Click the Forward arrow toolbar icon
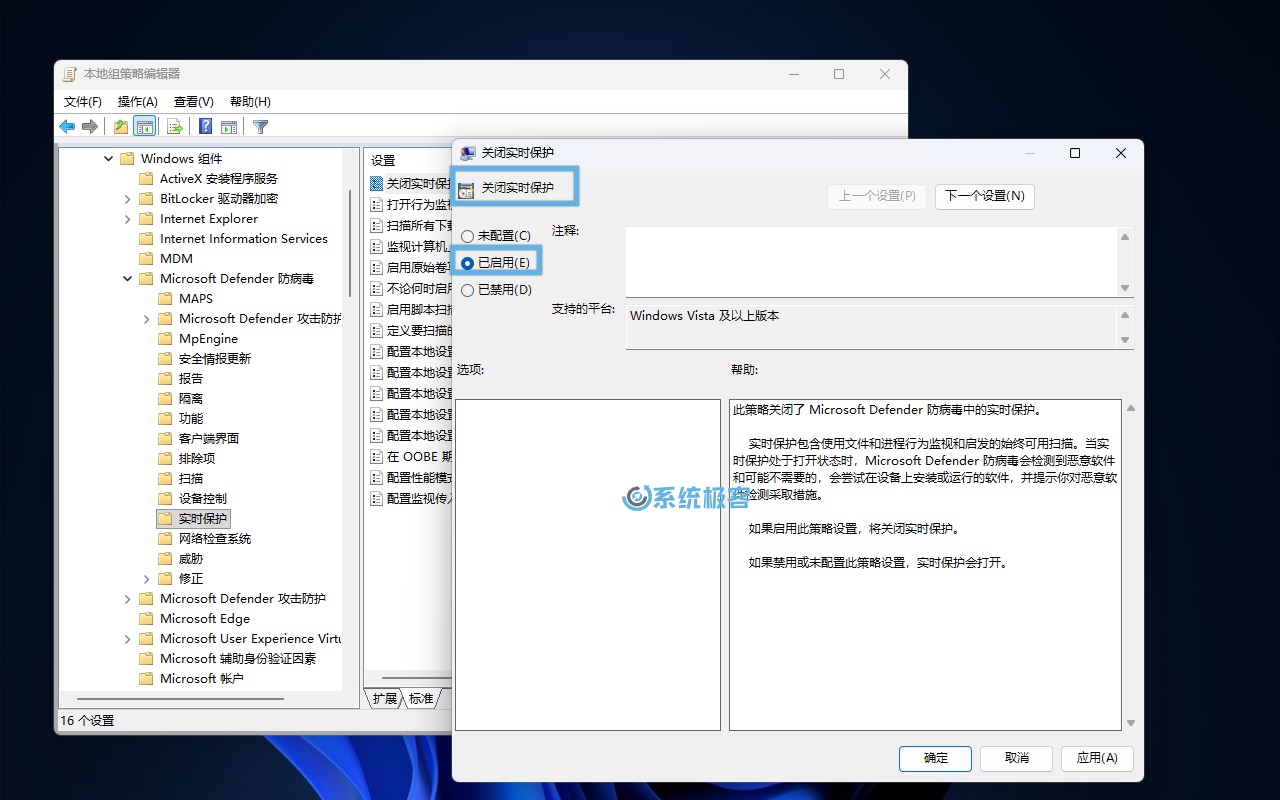The height and width of the screenshot is (800, 1280). click(x=90, y=127)
